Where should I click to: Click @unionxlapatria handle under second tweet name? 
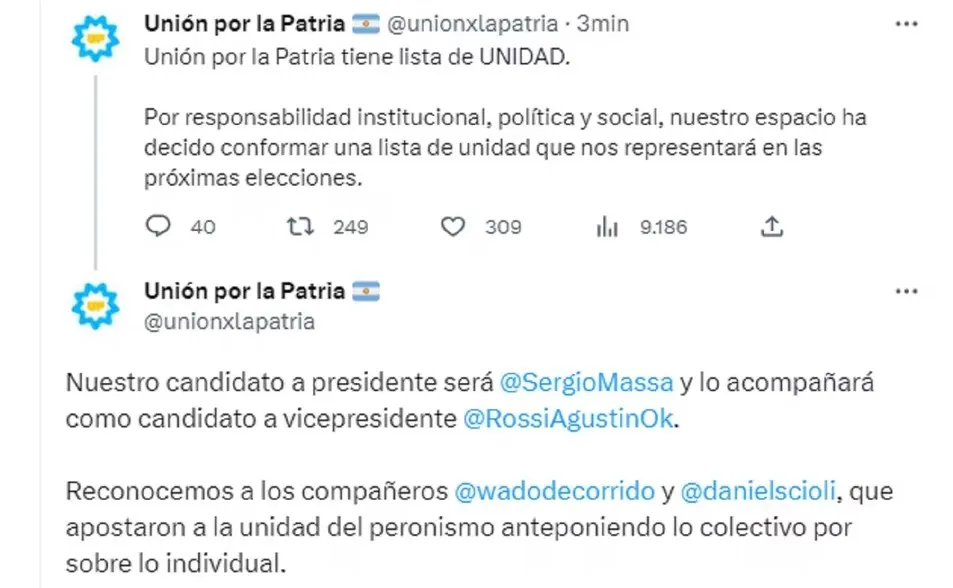pos(229,321)
